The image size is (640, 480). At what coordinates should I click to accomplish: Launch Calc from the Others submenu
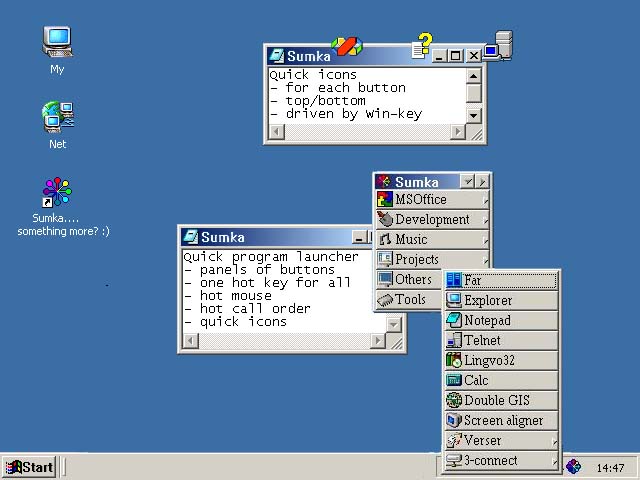[x=502, y=380]
